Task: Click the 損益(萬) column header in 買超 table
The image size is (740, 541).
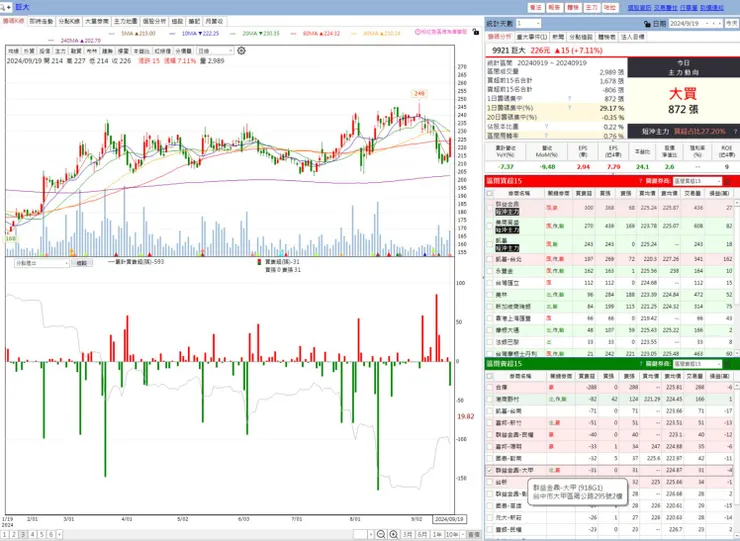Action: [719, 193]
